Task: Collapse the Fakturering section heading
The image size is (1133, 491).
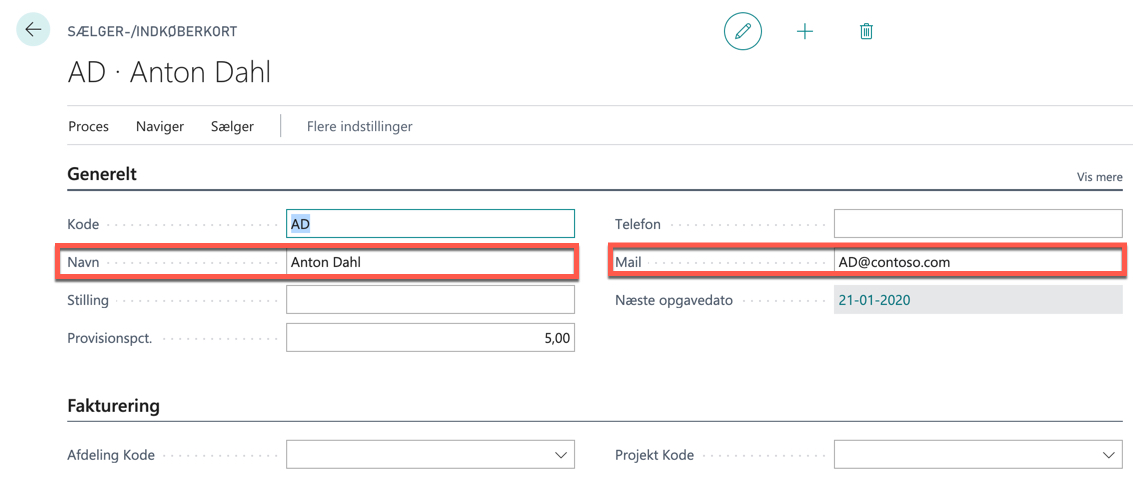Action: pos(113,406)
